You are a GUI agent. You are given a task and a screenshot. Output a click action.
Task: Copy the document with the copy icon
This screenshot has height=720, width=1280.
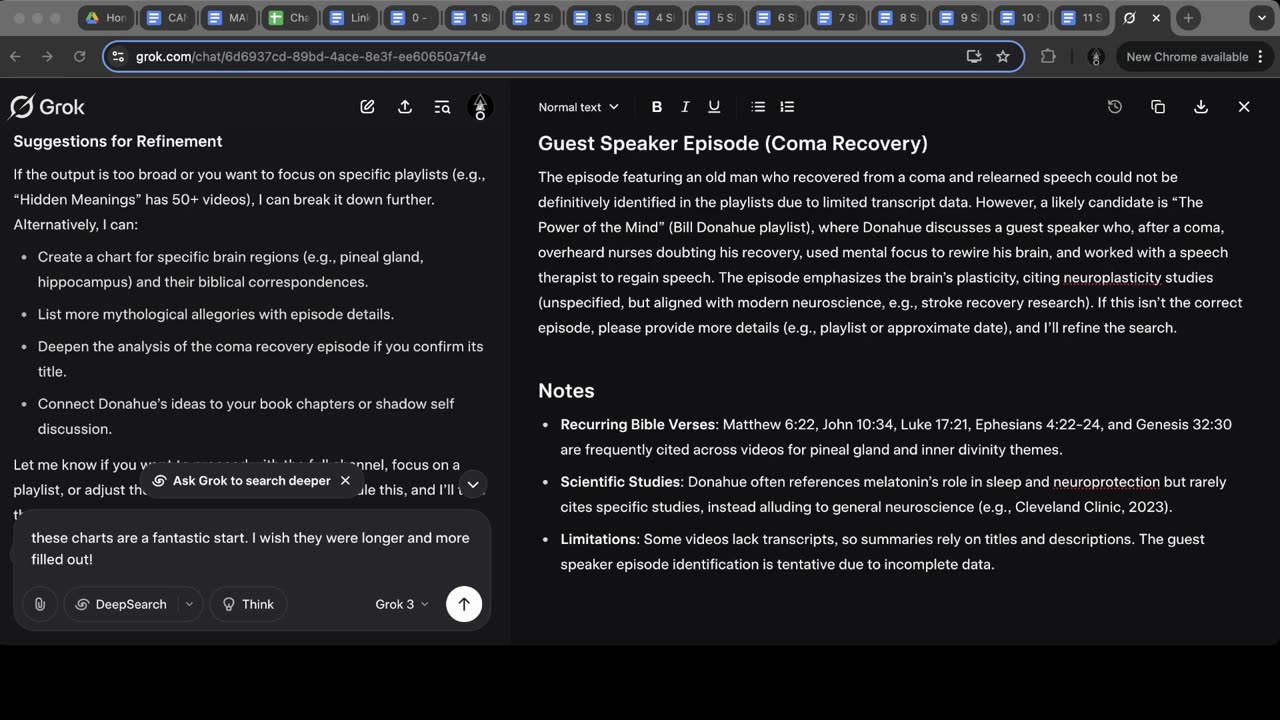(1158, 107)
